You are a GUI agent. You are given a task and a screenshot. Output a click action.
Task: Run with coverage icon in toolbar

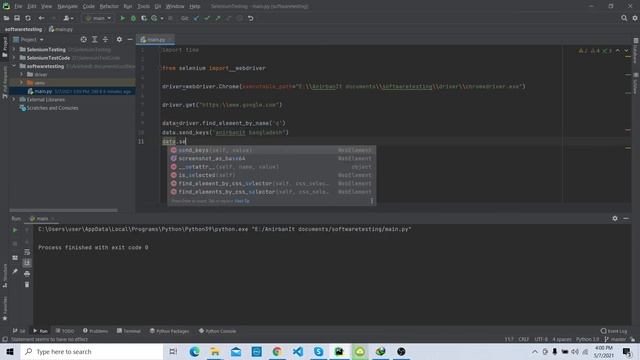pos(144,18)
